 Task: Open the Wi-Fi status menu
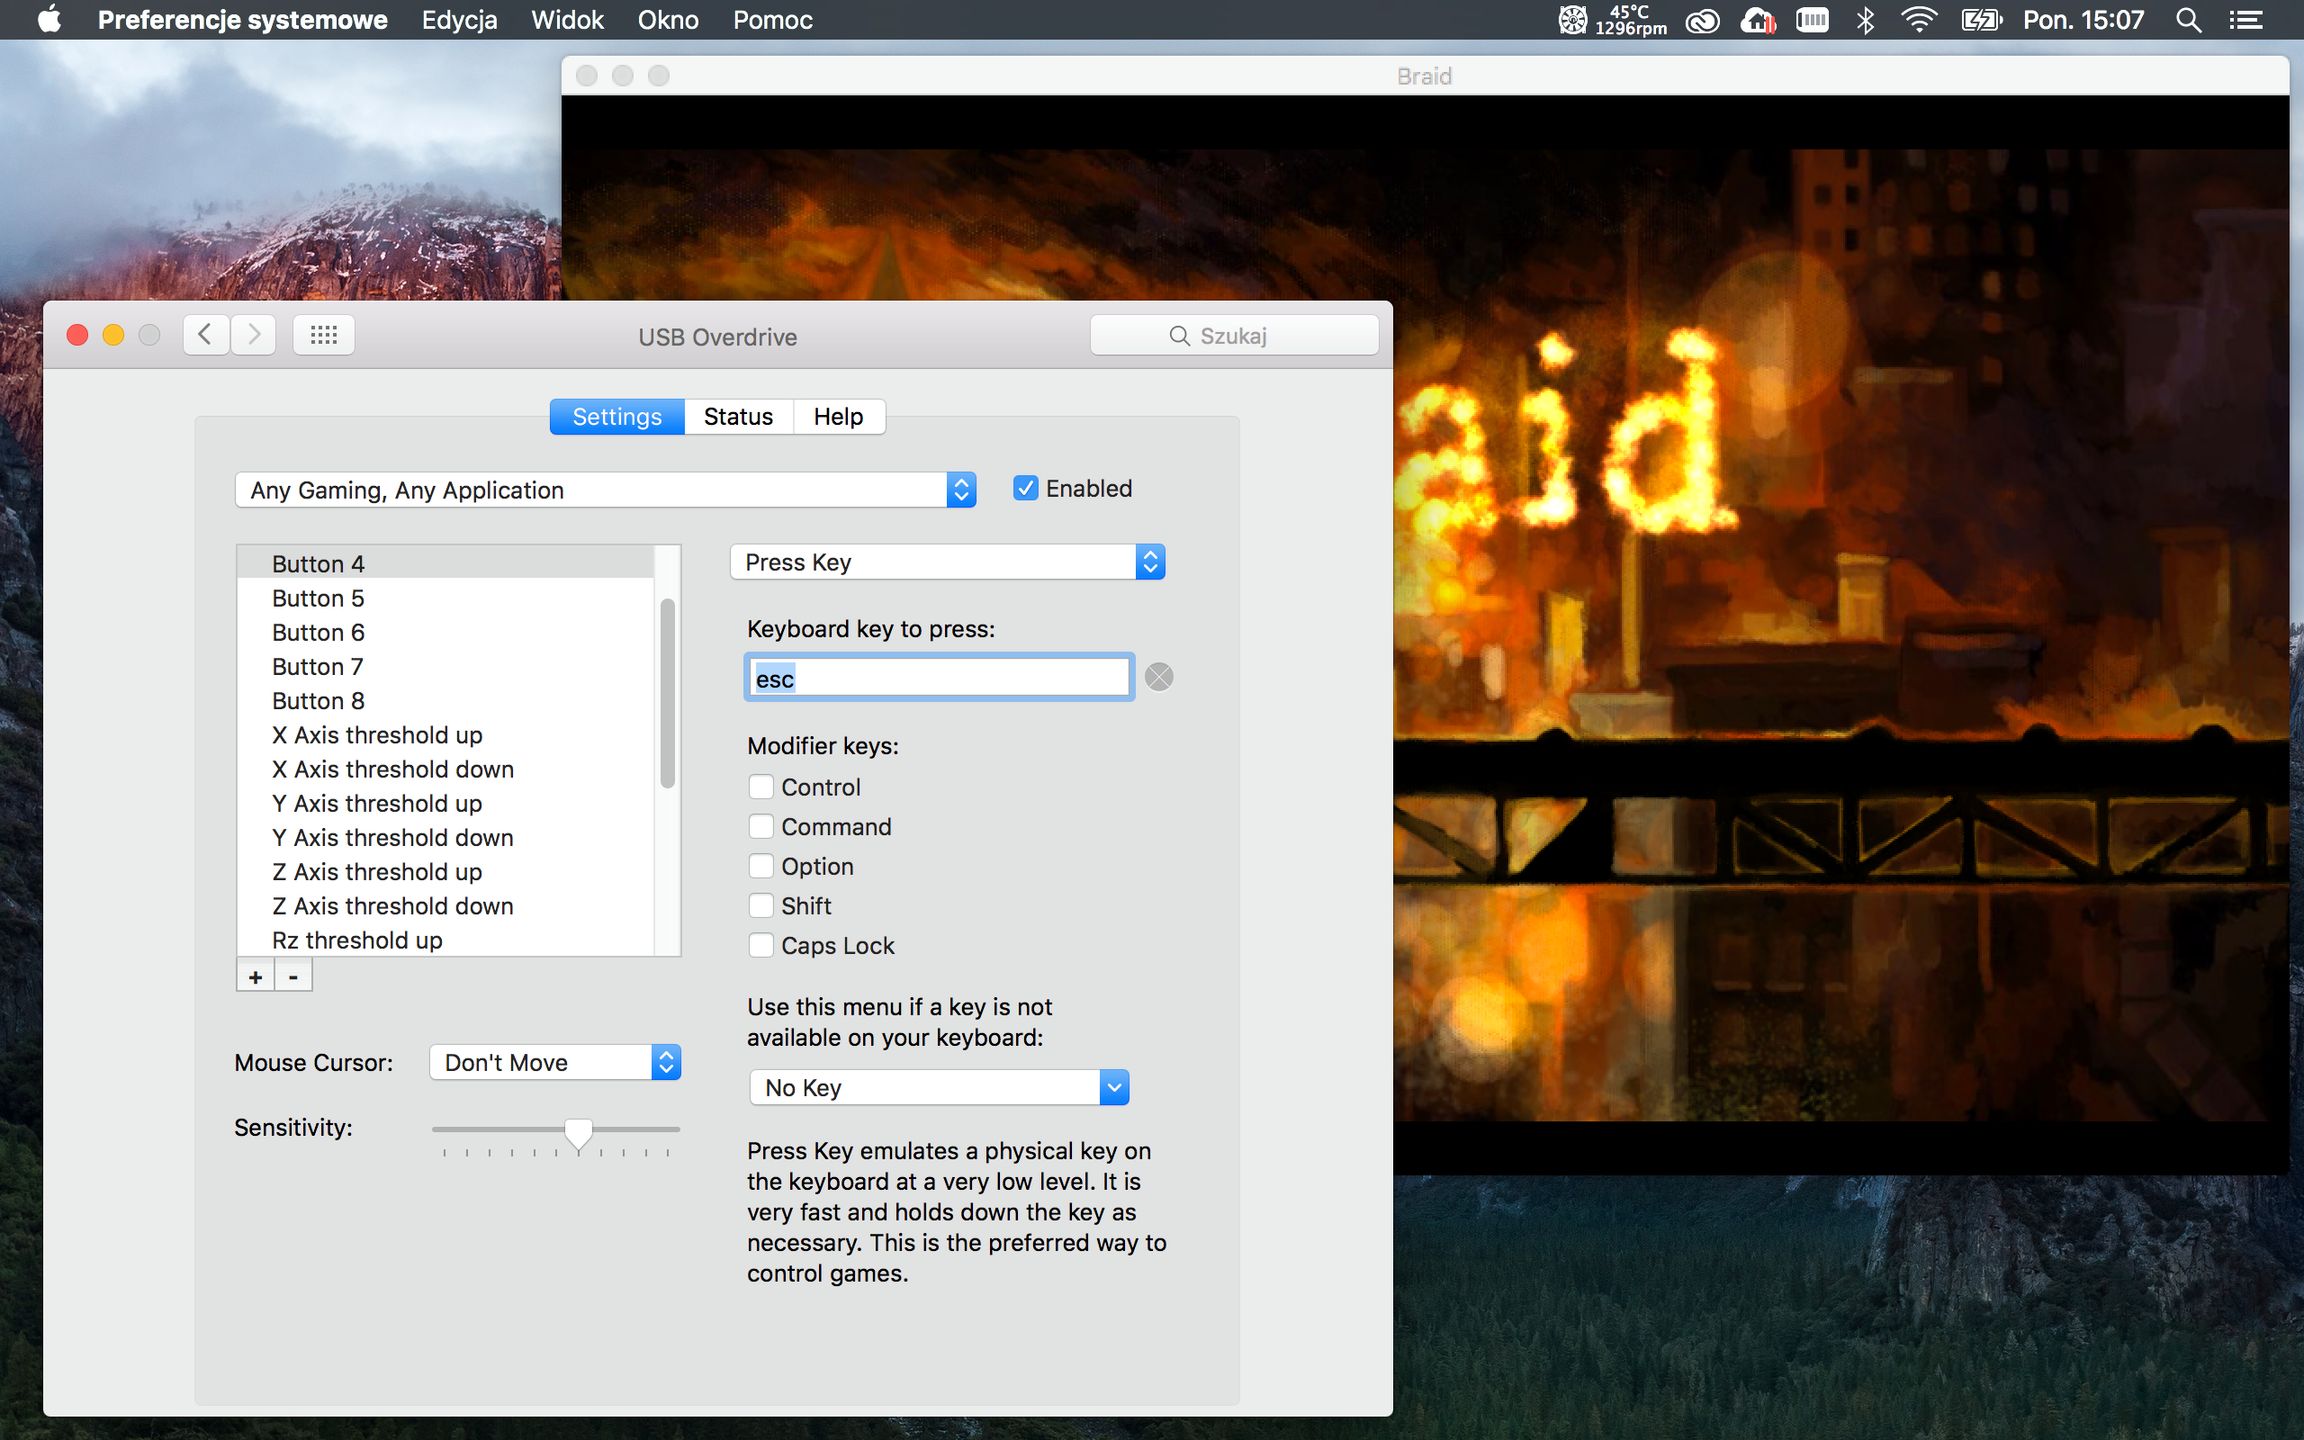click(1918, 20)
